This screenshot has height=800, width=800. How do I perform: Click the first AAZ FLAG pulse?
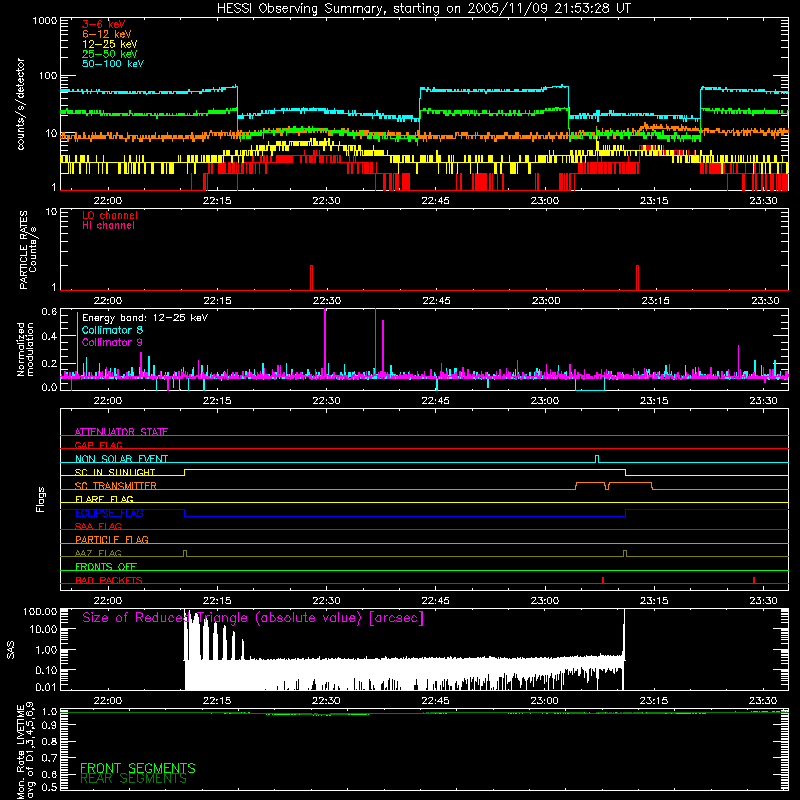[x=185, y=553]
